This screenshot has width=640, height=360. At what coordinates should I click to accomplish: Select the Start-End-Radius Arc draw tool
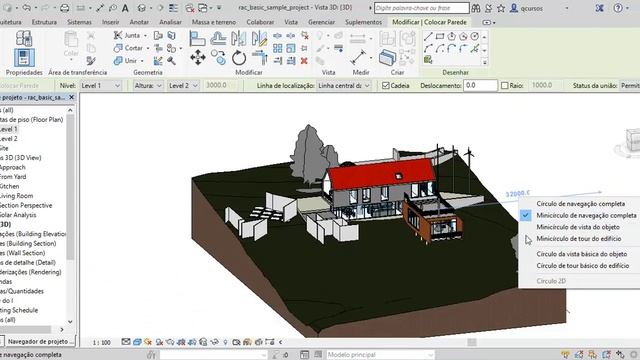(x=428, y=49)
